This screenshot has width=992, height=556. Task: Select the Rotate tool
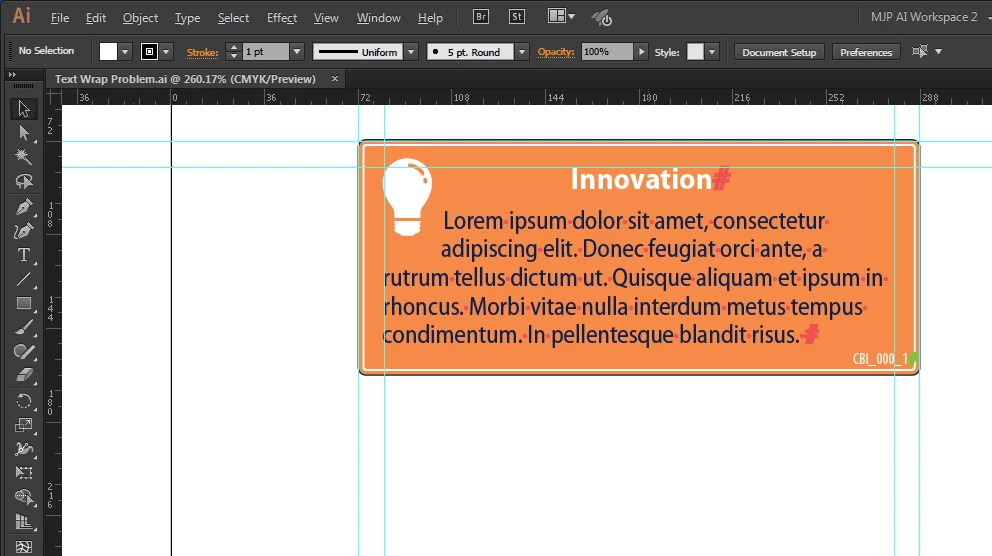click(x=24, y=401)
